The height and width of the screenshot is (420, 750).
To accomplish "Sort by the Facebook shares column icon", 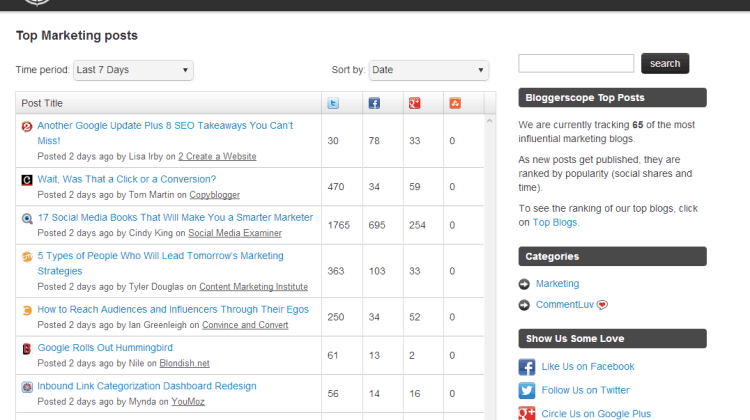I will pyautogui.click(x=374, y=103).
